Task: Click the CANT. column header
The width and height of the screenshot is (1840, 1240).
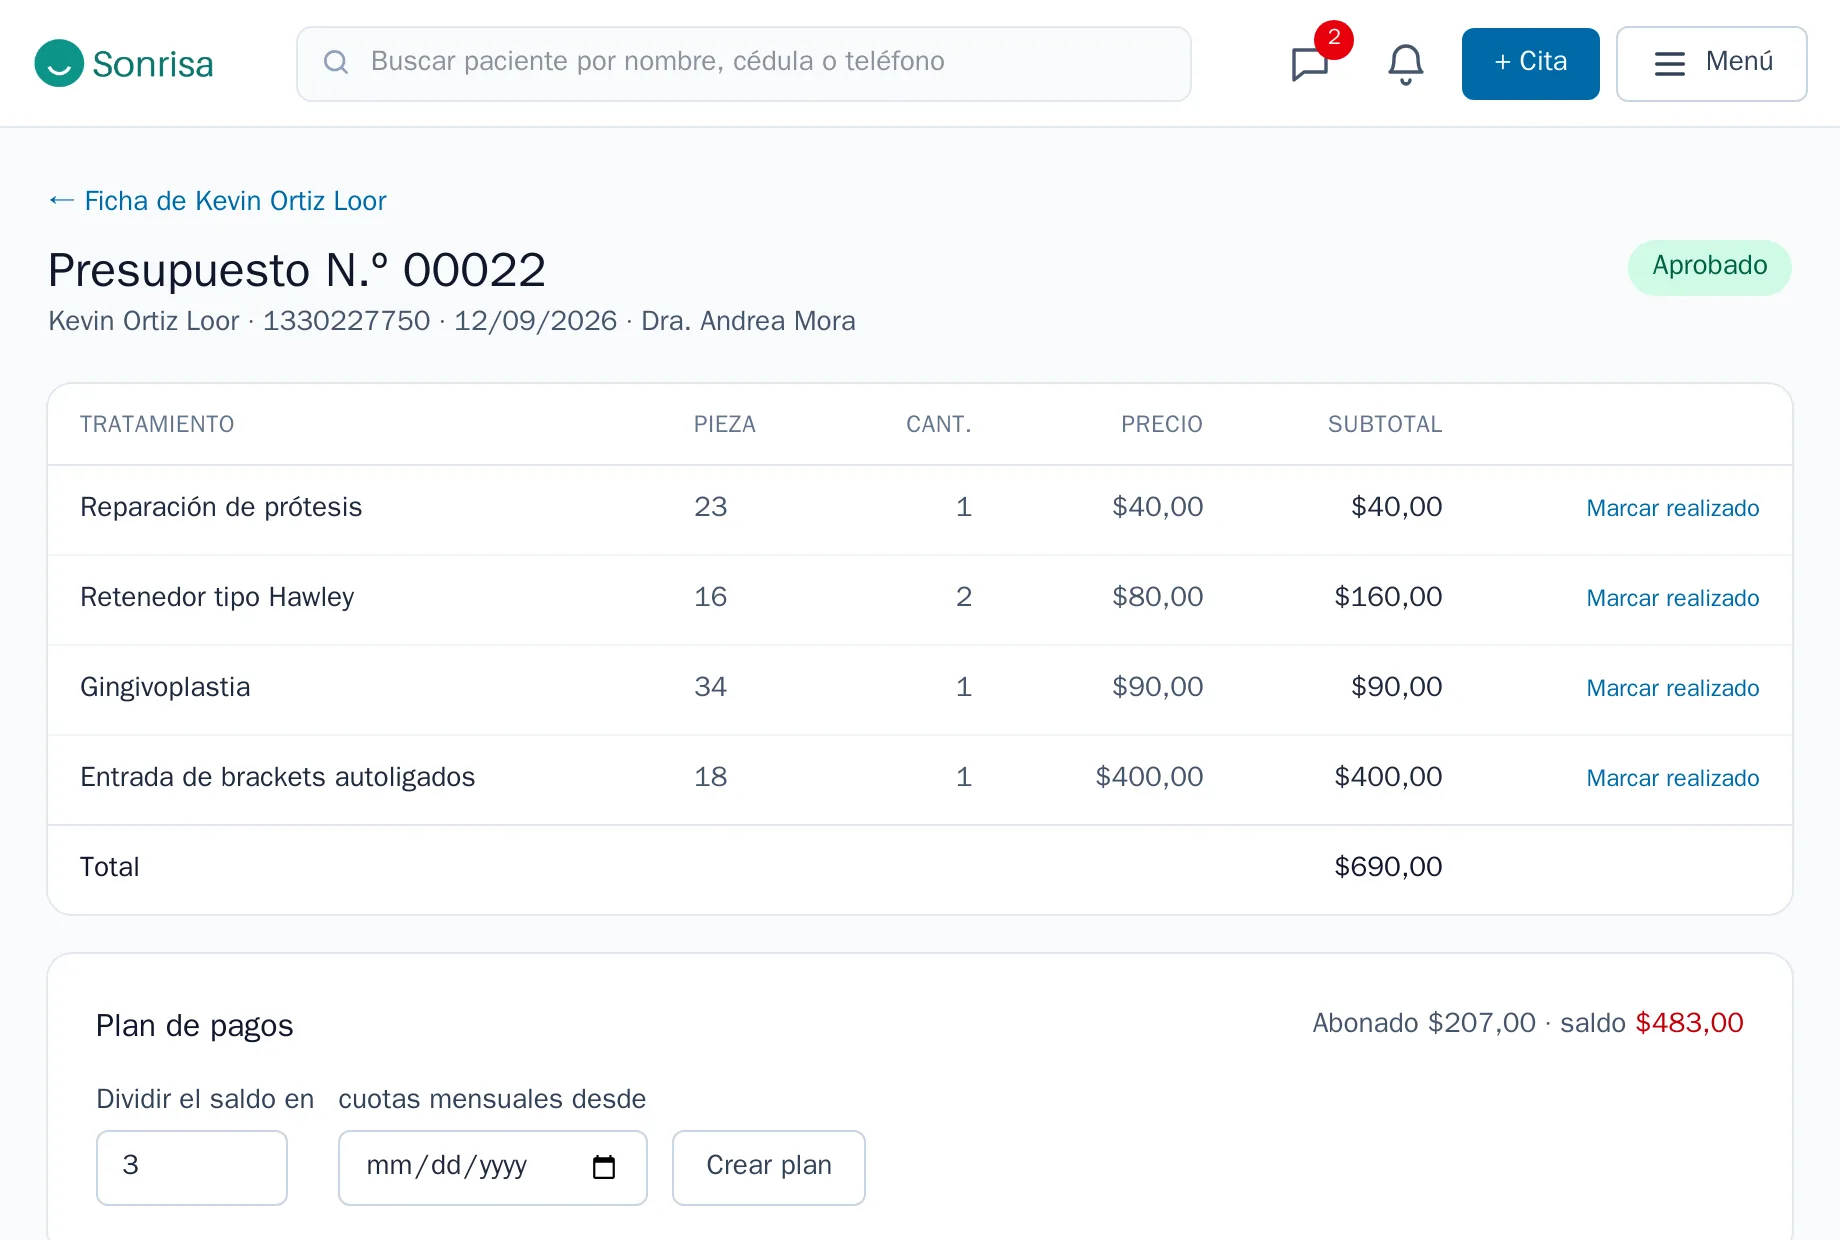Action: coord(939,424)
